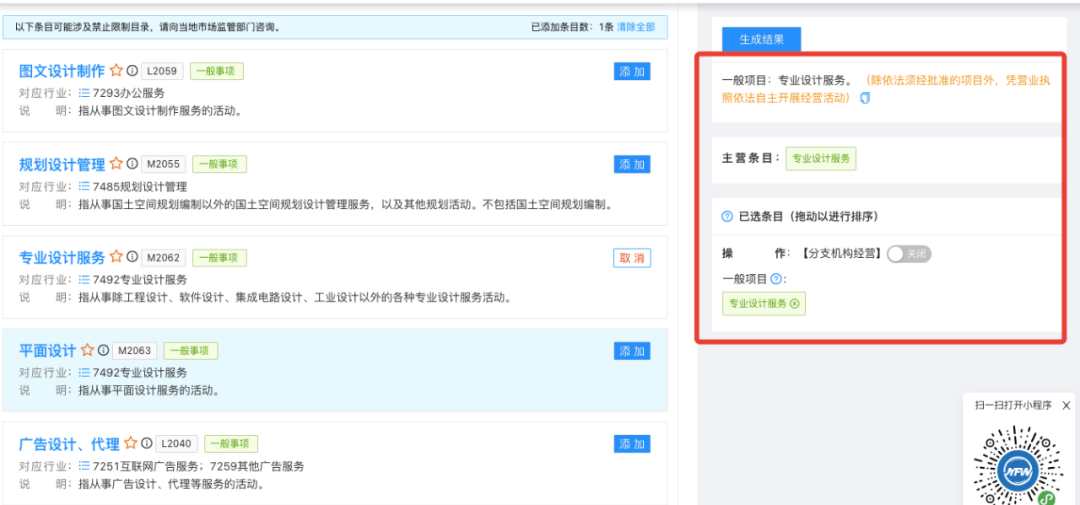
Task: Click list icon before 7251互联网广告服务
Action: click(x=84, y=466)
